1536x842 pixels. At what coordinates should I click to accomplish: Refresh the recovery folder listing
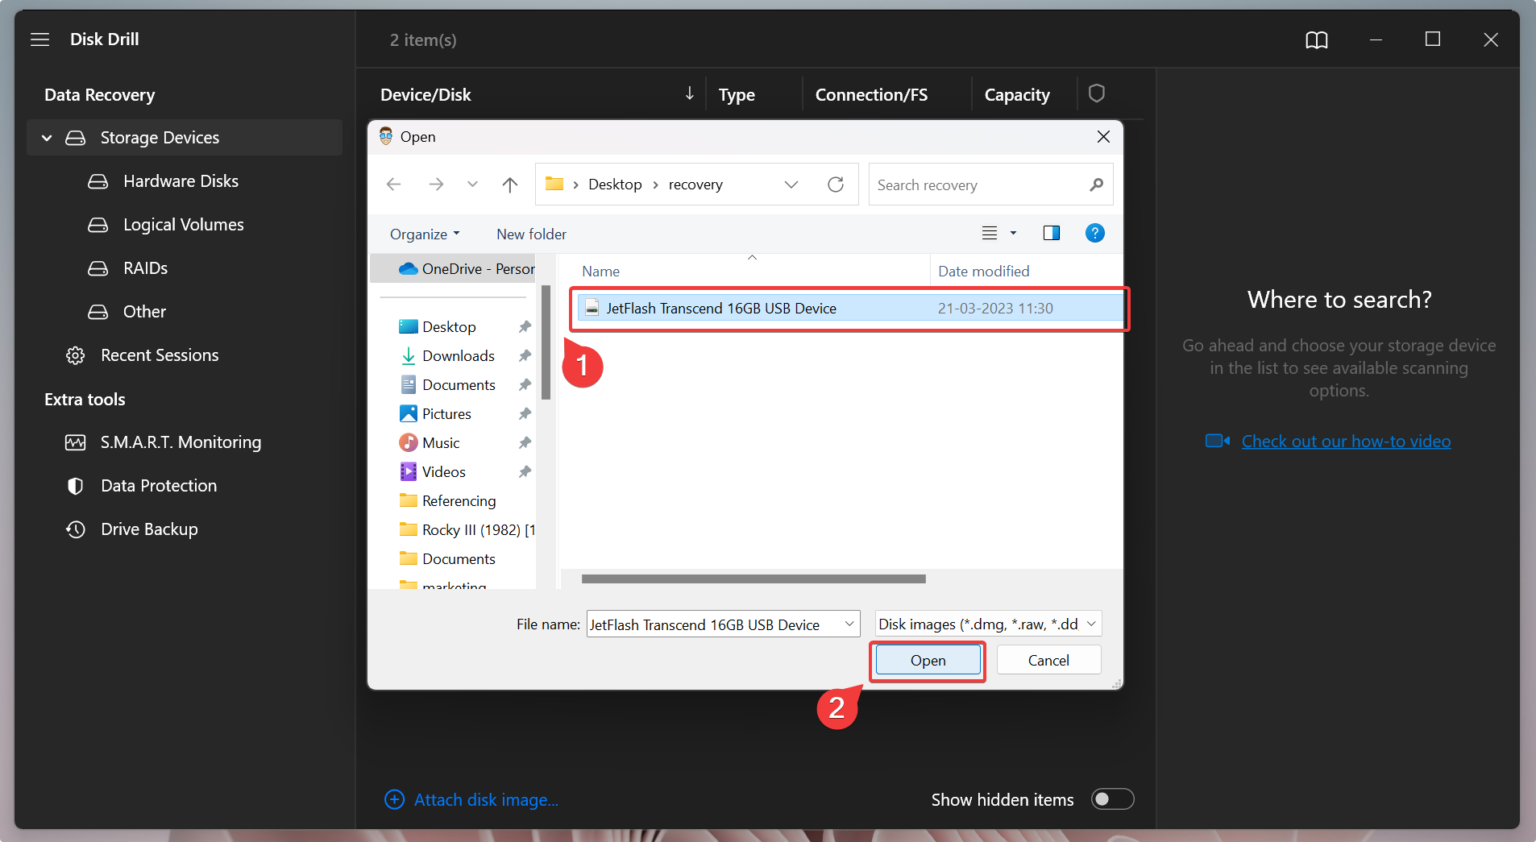click(836, 184)
